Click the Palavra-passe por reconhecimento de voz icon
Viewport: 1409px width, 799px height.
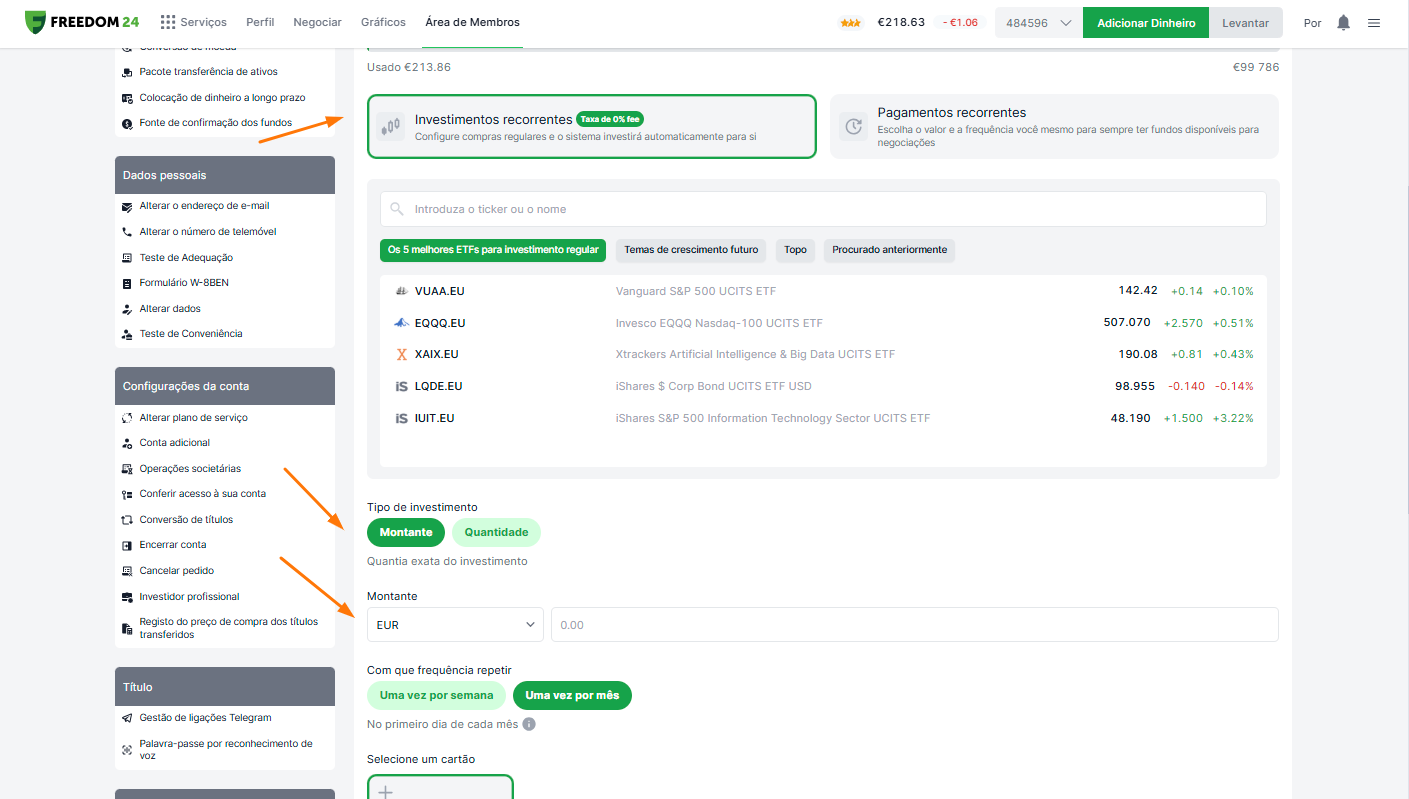(127, 750)
